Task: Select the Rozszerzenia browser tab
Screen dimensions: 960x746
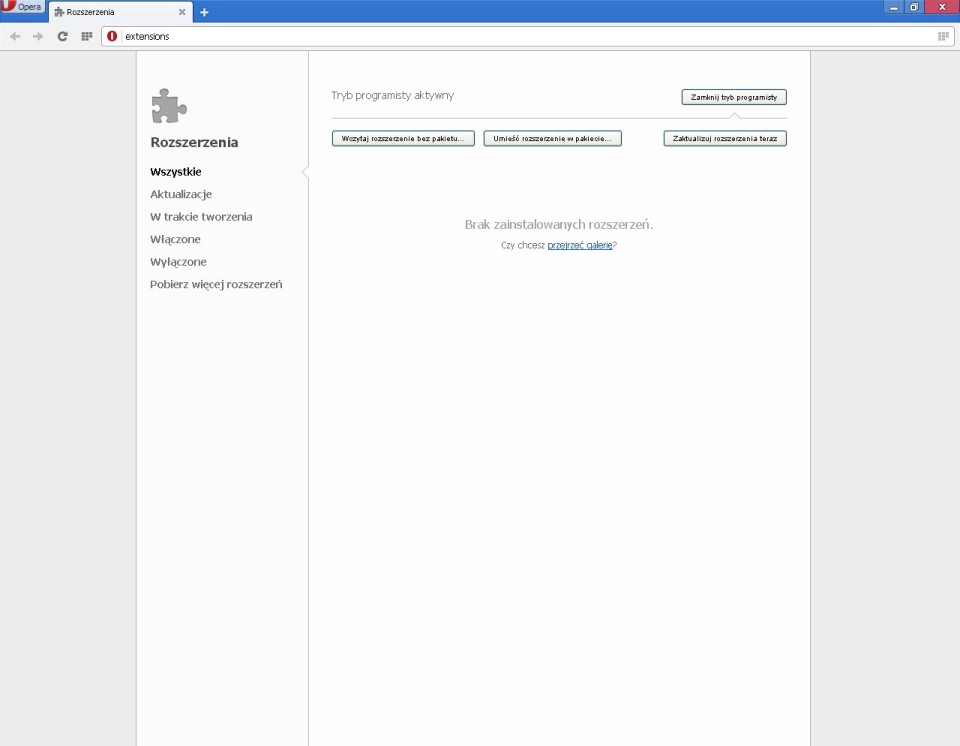Action: pyautogui.click(x=120, y=12)
